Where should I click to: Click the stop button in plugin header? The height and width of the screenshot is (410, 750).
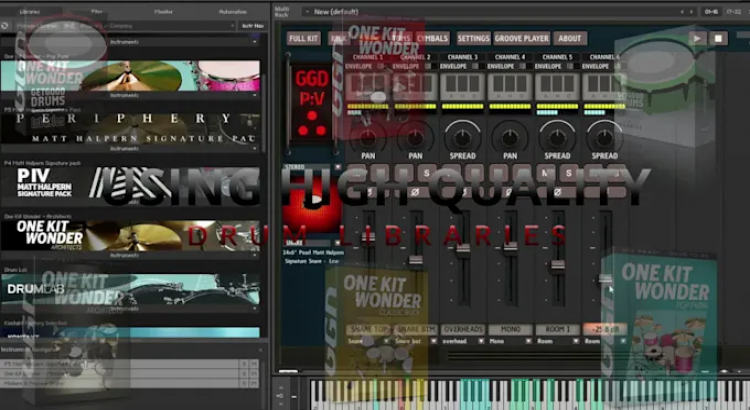click(x=718, y=38)
